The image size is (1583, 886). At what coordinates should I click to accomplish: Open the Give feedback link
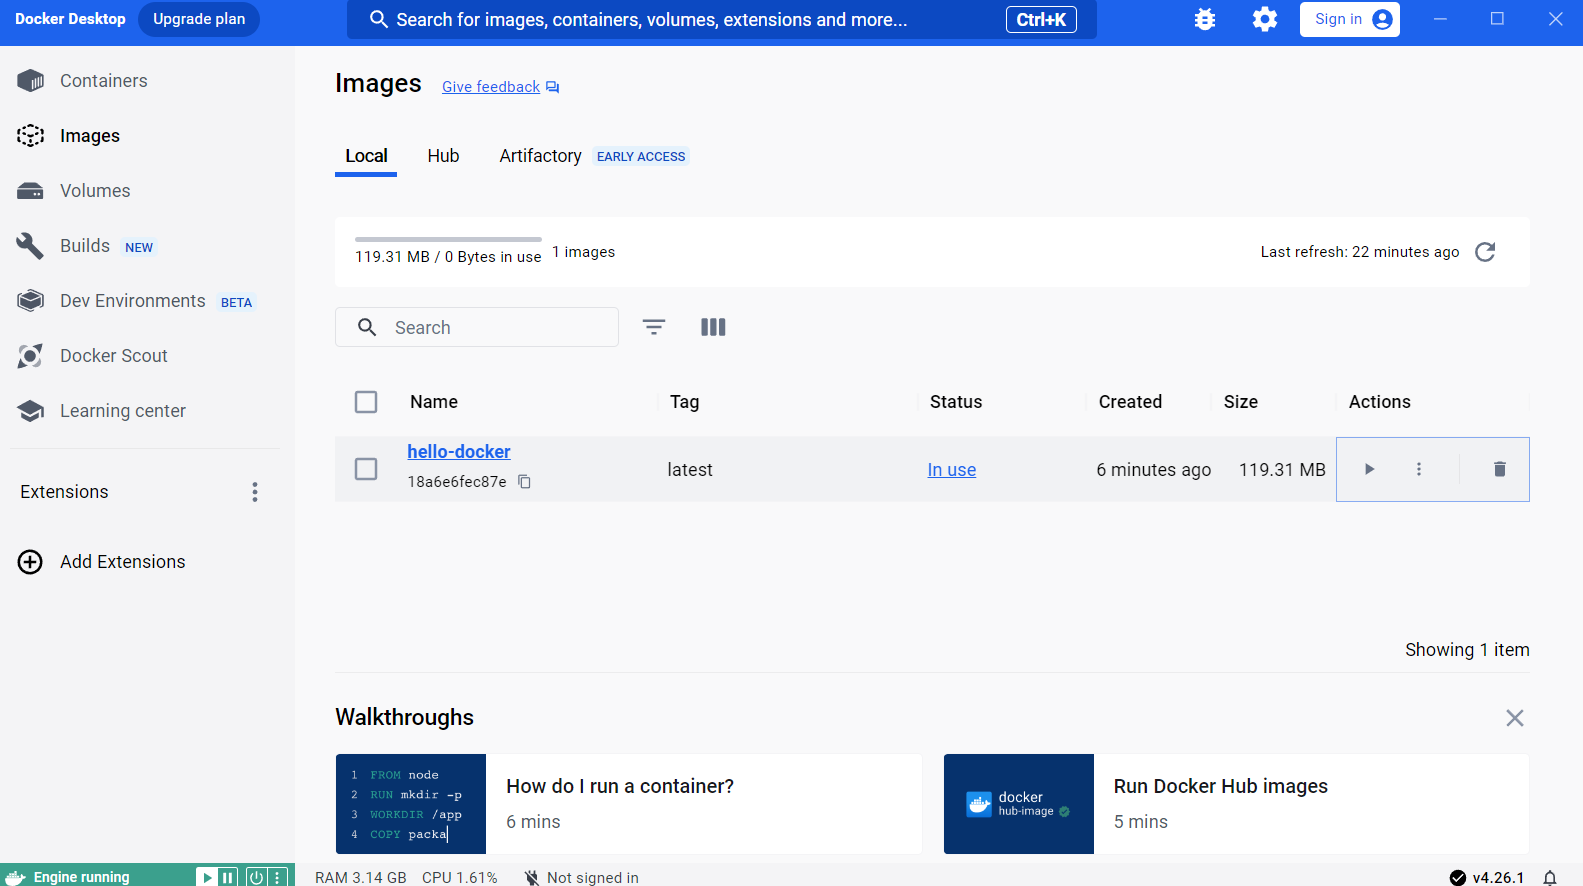pyautogui.click(x=501, y=87)
